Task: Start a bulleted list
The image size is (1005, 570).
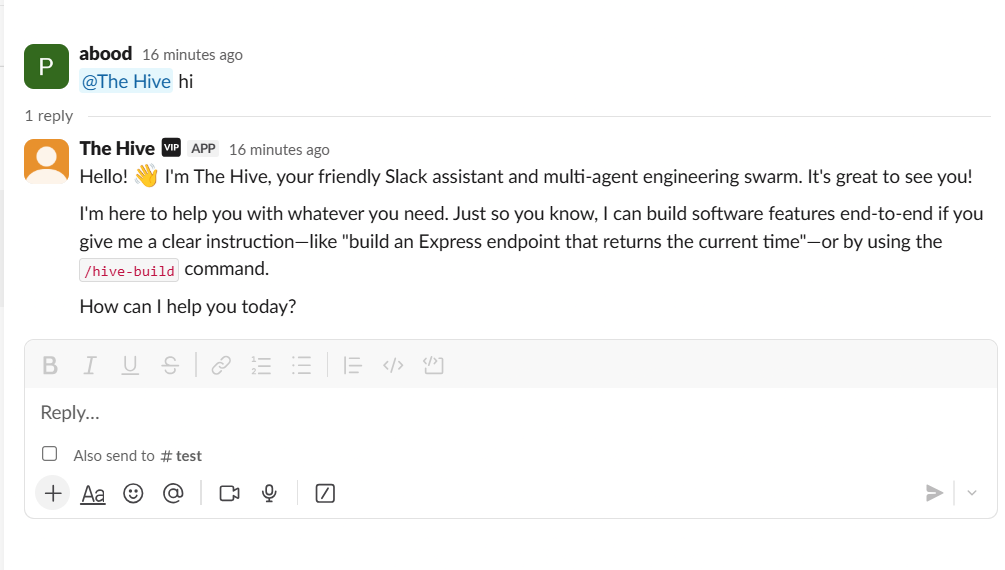Action: point(301,365)
